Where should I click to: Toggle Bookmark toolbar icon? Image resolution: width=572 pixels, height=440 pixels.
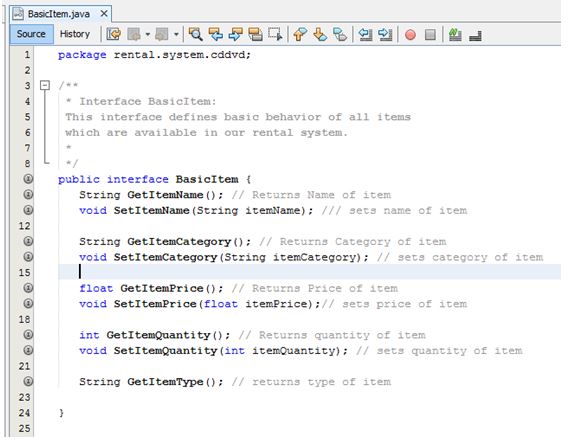[x=340, y=34]
